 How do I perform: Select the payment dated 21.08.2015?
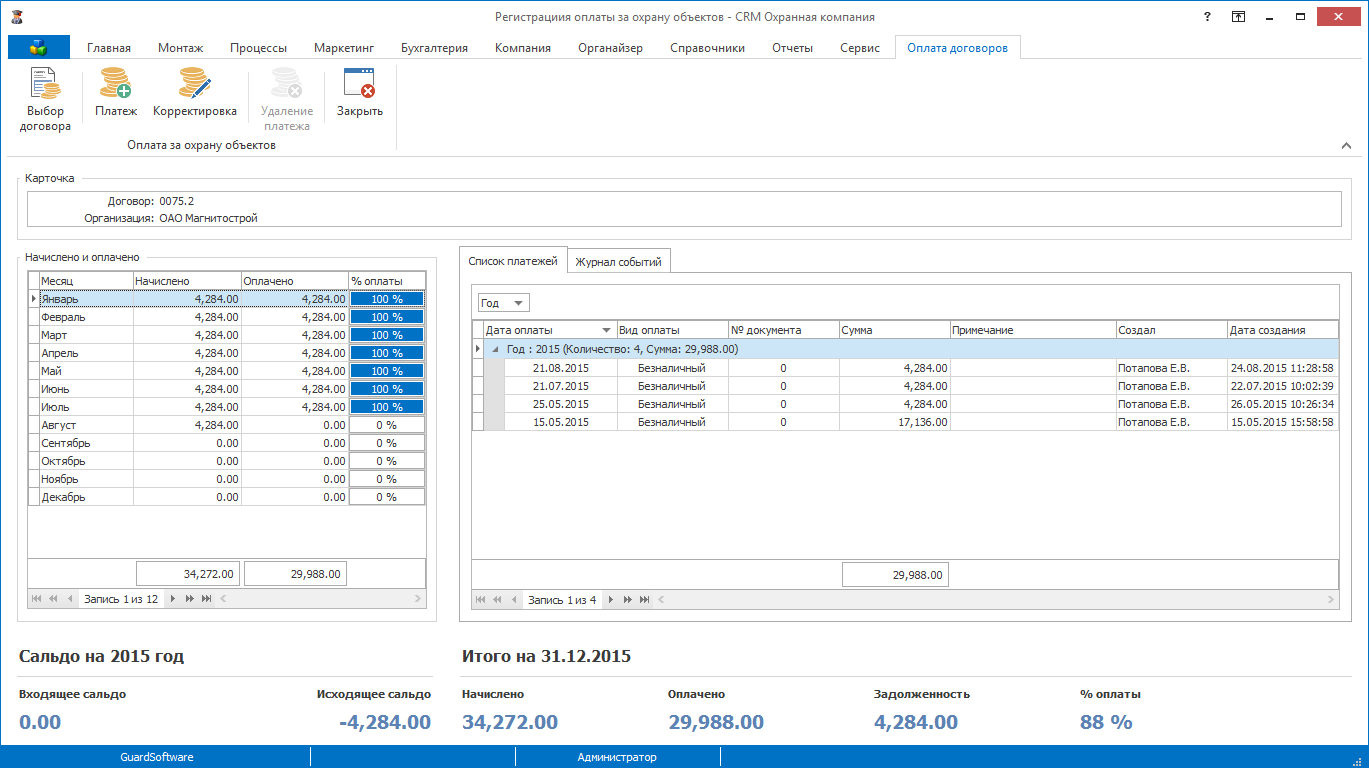[905, 368]
